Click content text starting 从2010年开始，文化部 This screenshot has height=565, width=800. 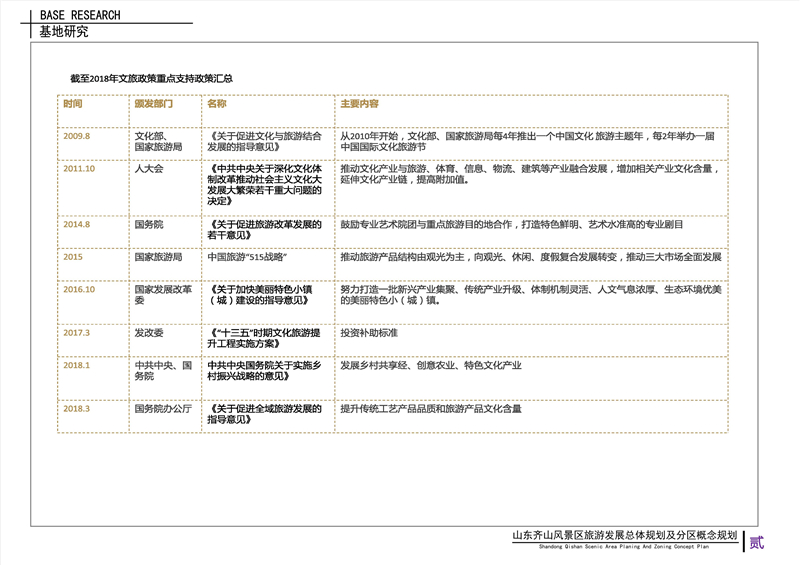(528, 141)
